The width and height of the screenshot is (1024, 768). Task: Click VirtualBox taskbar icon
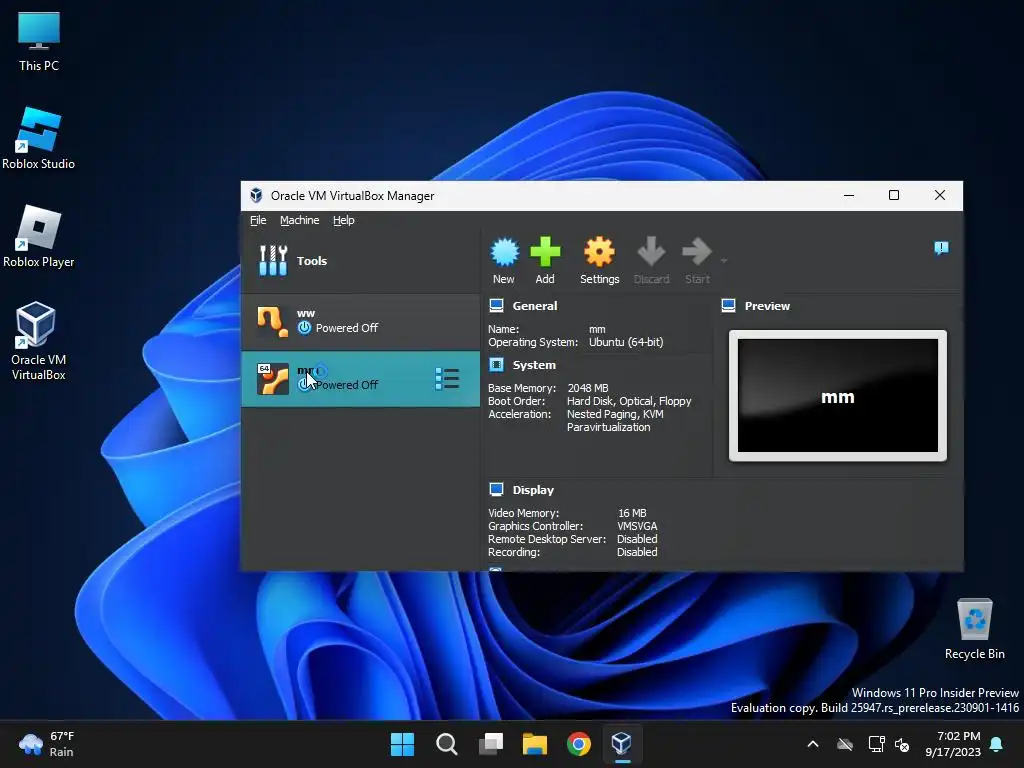(x=622, y=744)
